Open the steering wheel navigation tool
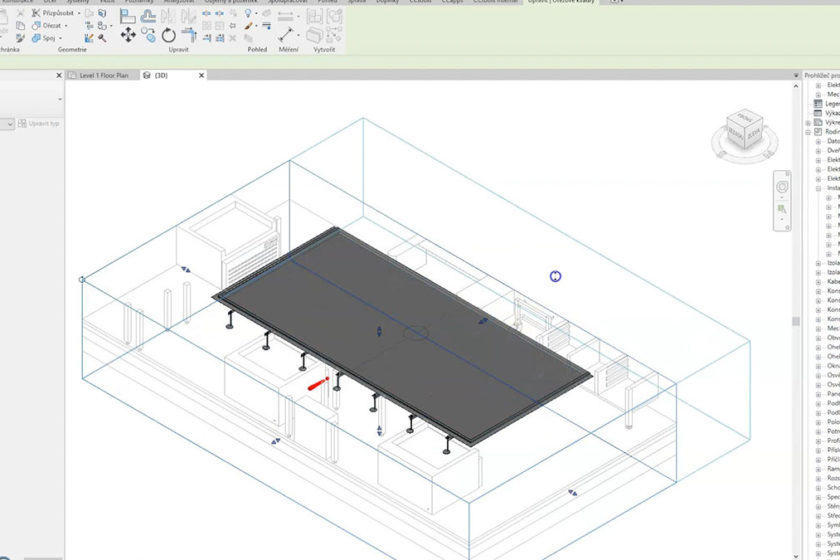Image resolution: width=840 pixels, height=560 pixels. 783,187
